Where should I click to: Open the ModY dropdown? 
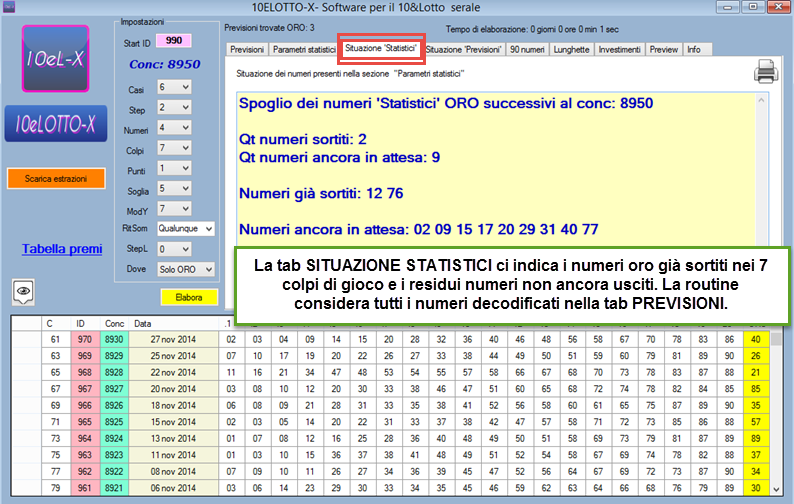(174, 209)
